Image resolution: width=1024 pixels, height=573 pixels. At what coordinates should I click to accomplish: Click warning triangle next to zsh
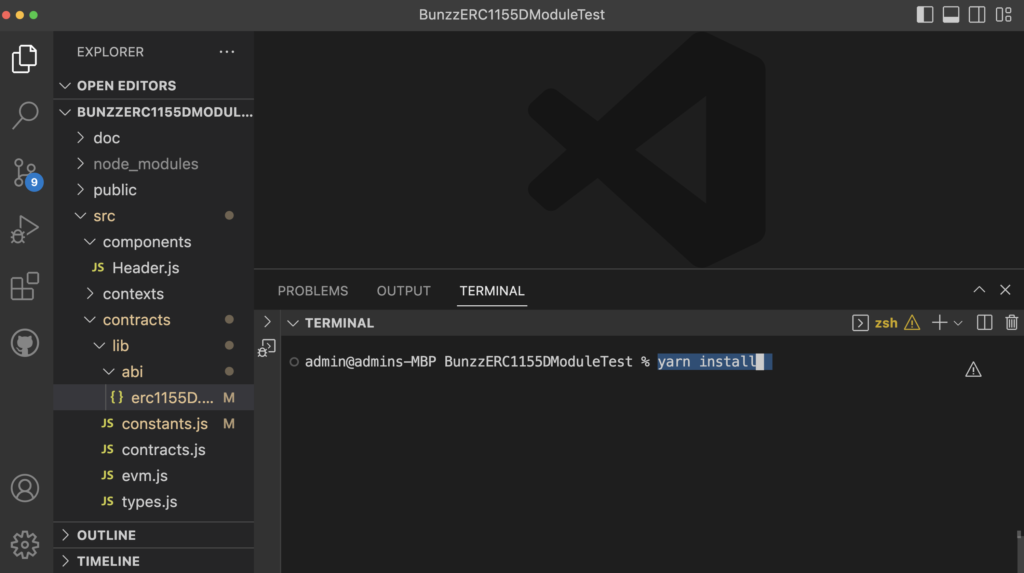[912, 323]
